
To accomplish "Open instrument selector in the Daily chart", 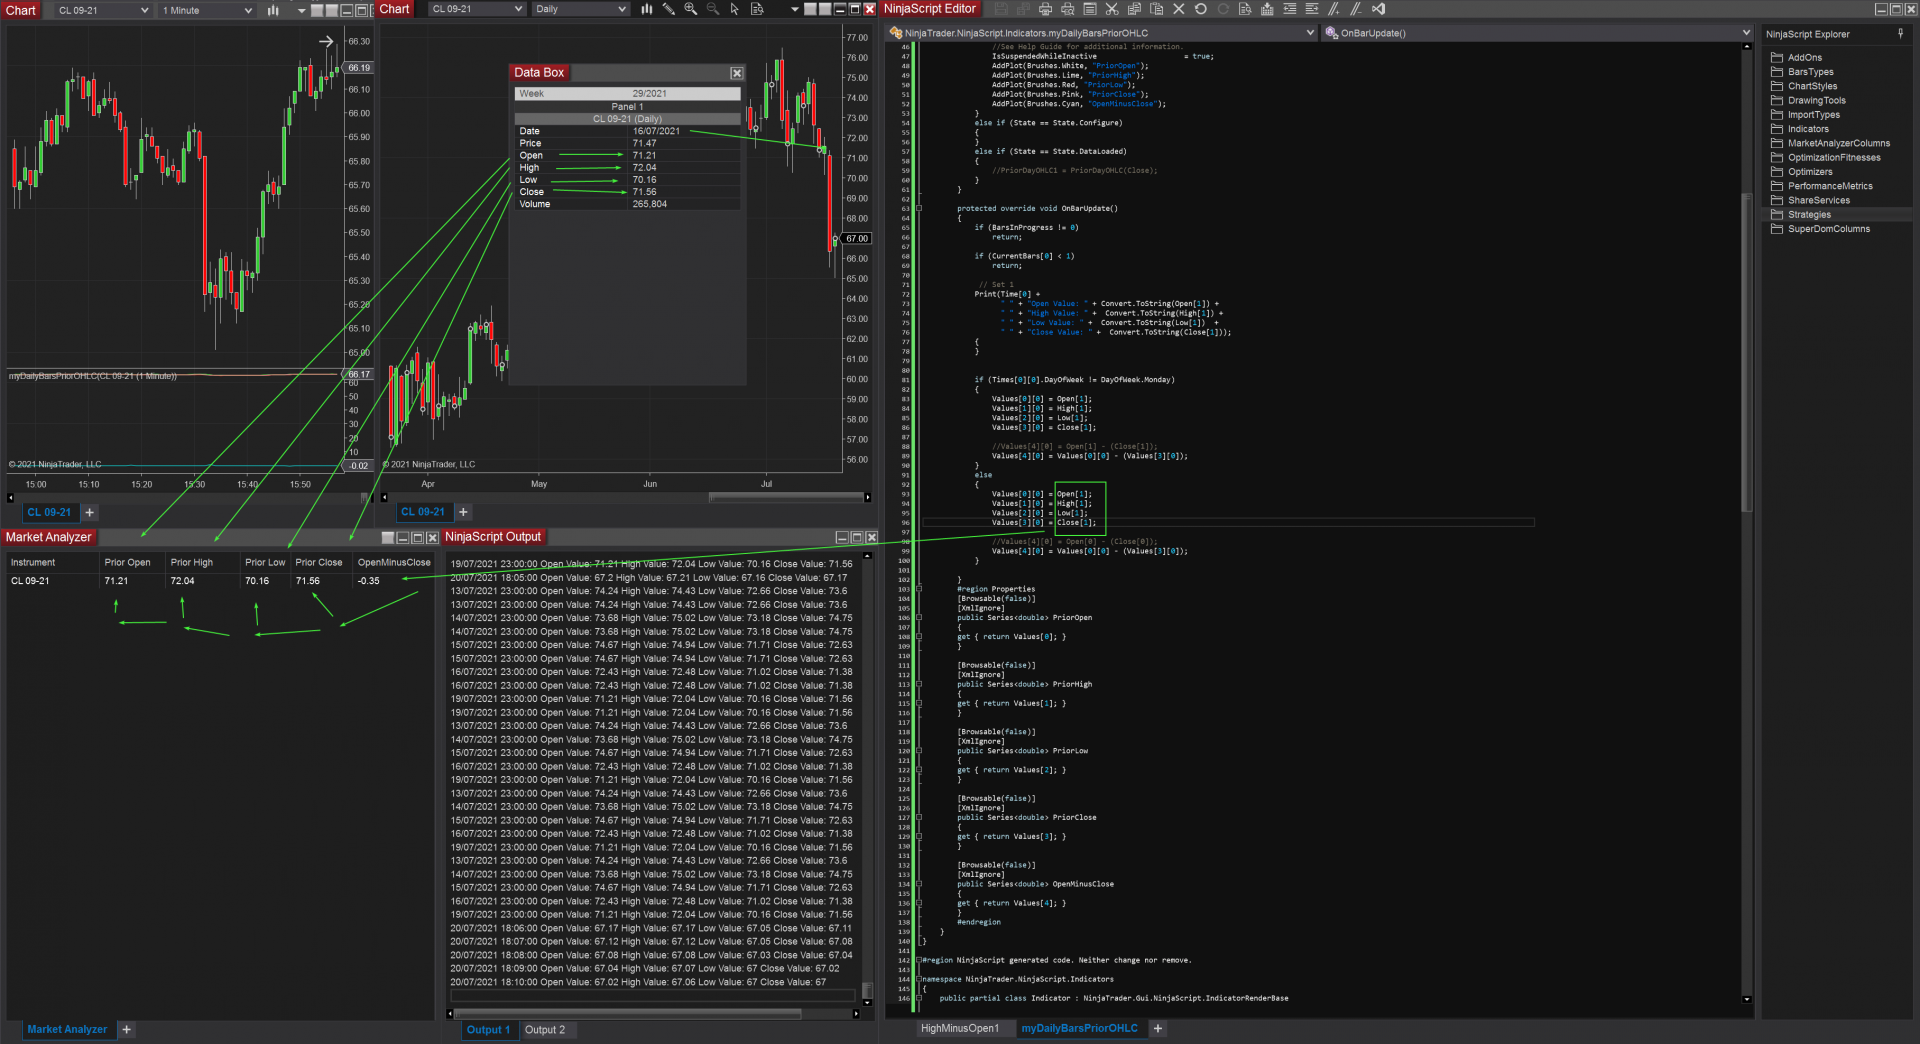I will (x=477, y=9).
